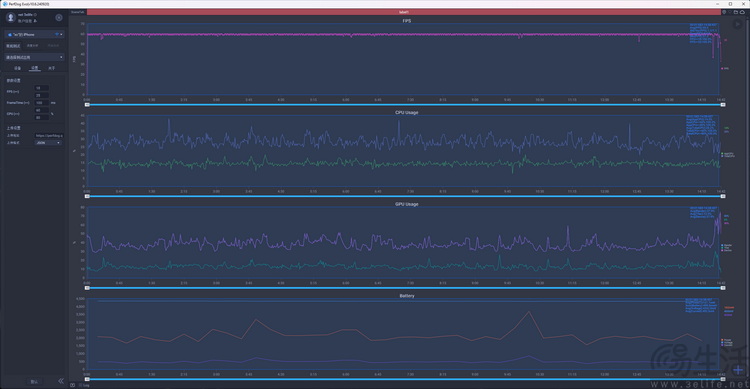750x389 pixels.
Task: Click the play button right of FPS chart
Action: (737, 23)
